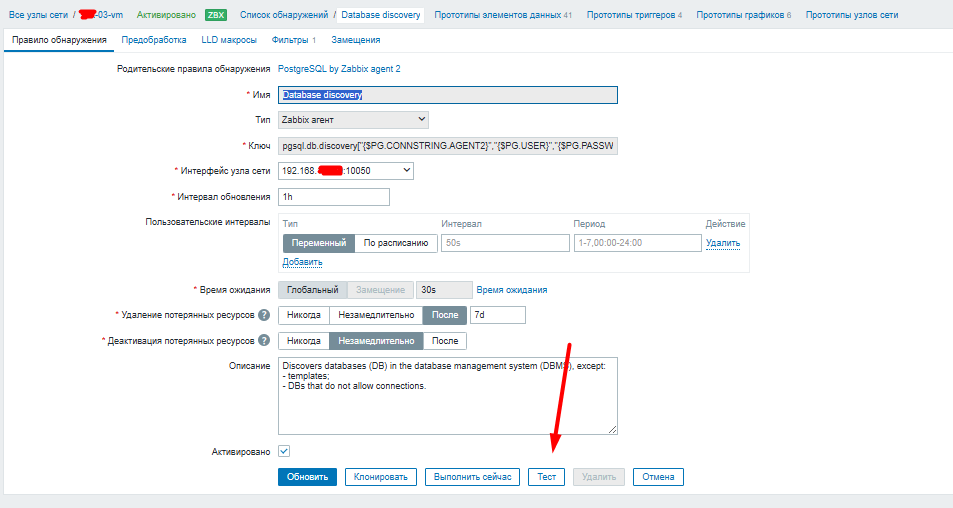Open the Правило обнаружения tab
Screen dimensions: 953x508
(x=59, y=39)
